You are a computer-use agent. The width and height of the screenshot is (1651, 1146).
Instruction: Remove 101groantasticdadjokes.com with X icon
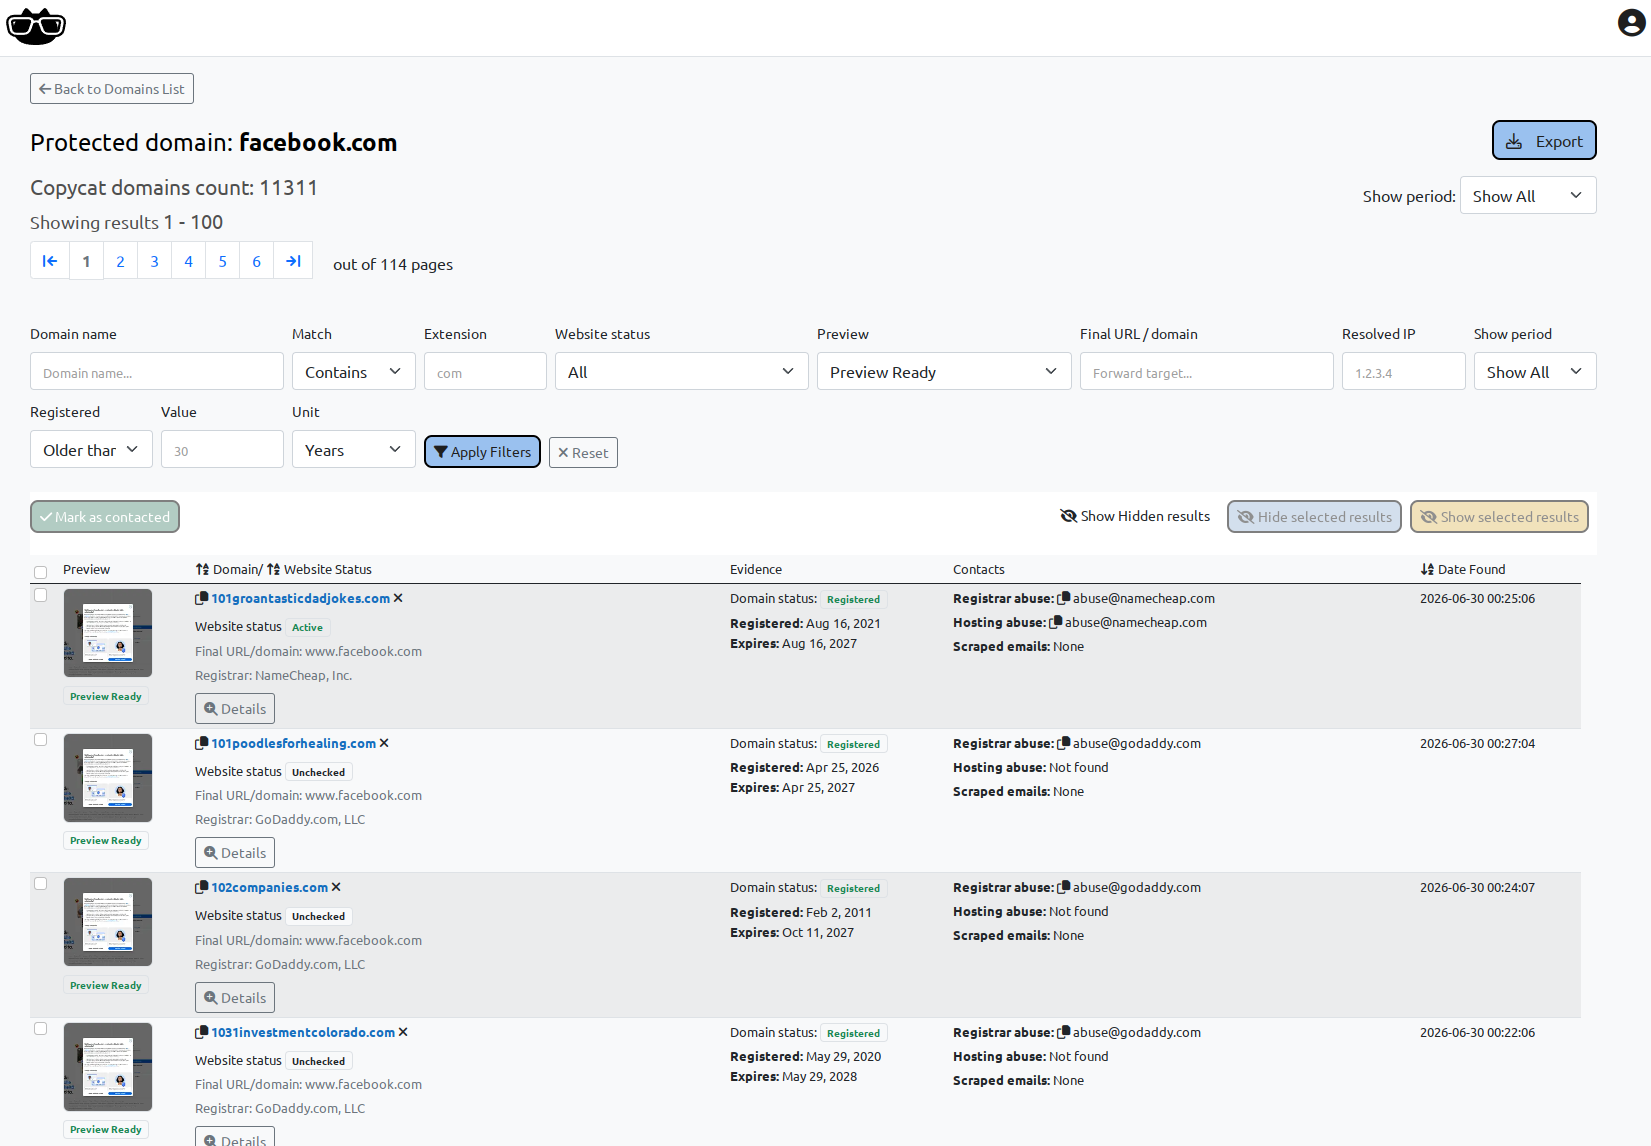pyautogui.click(x=398, y=598)
